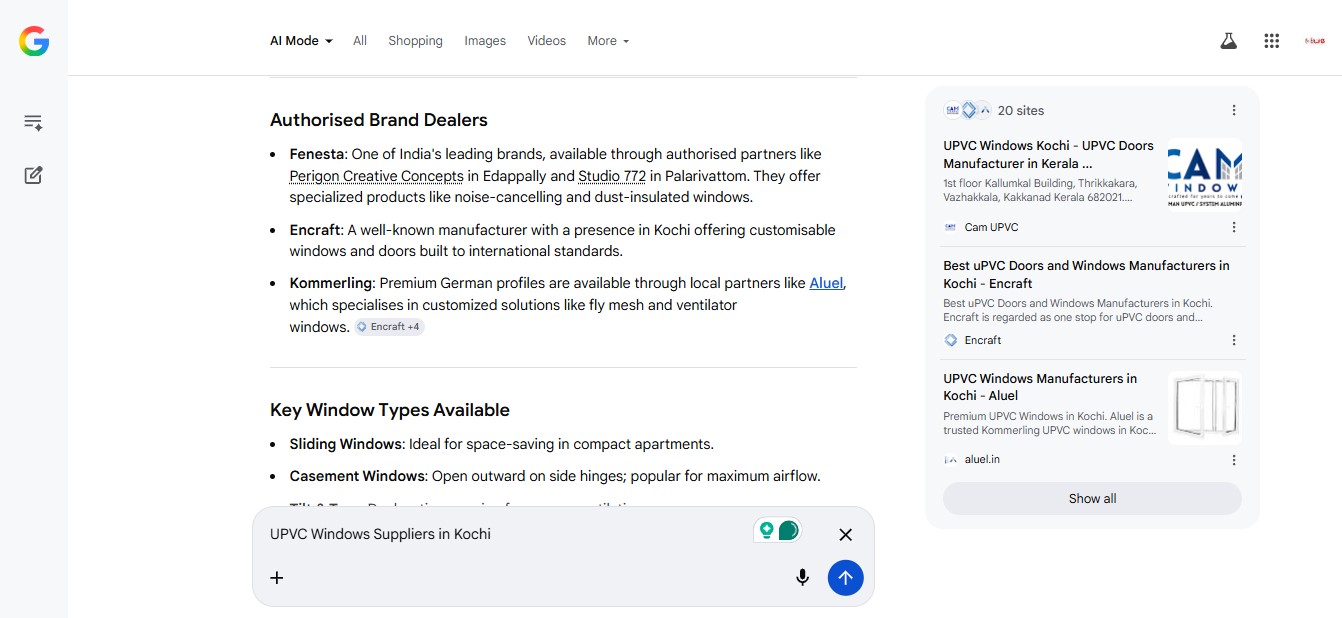Click the Encraft +4 source chip
This screenshot has height=618, width=1342.
389,327
